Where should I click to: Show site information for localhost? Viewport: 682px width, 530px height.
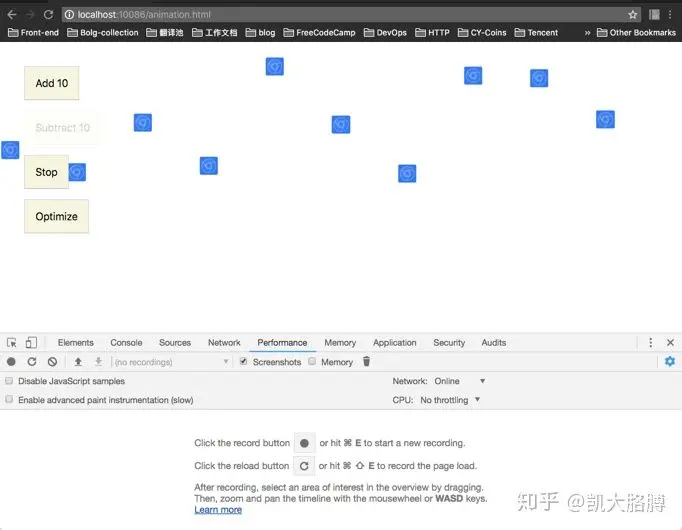tap(69, 15)
